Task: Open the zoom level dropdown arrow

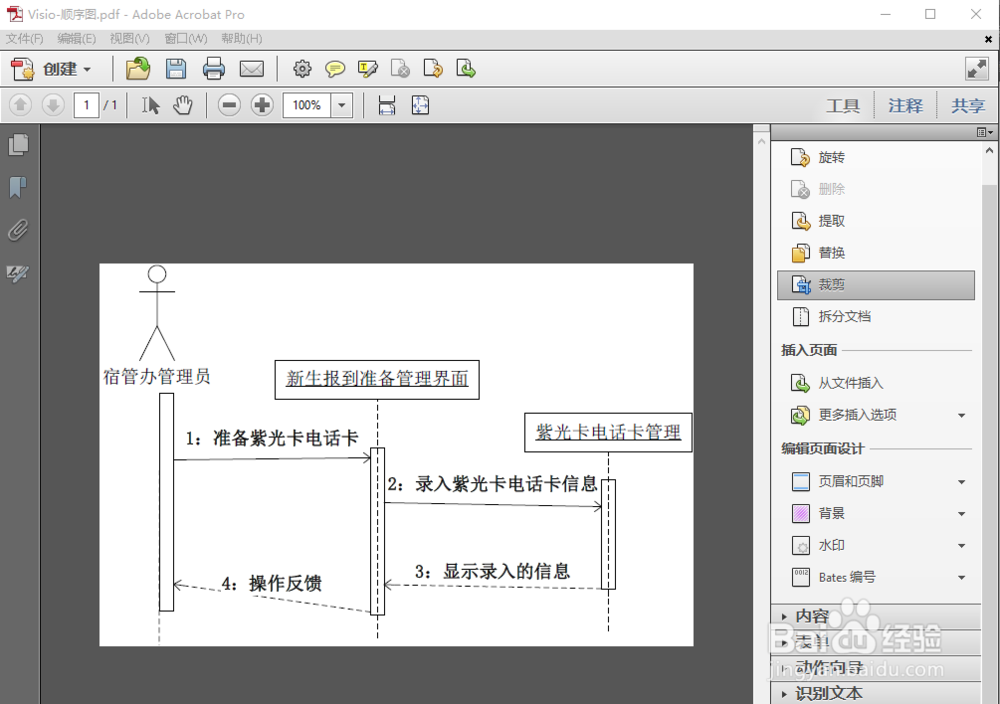Action: 342,105
